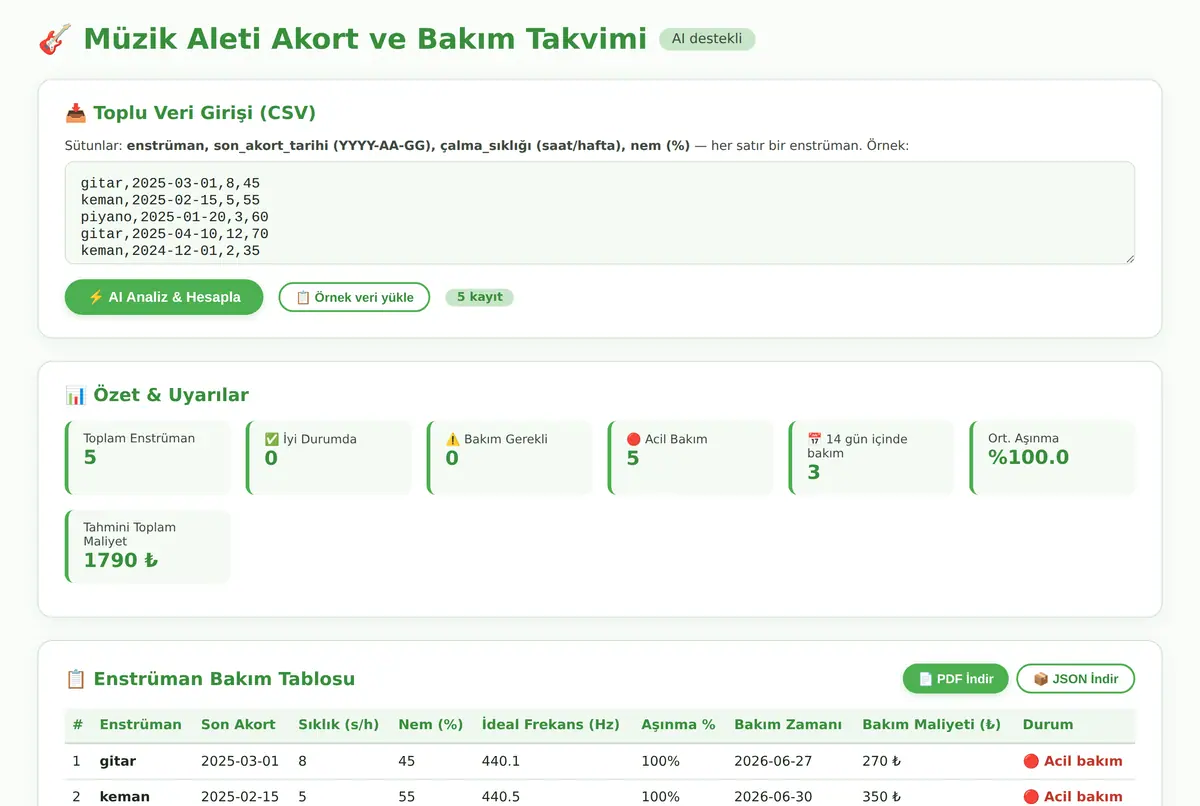Click the clipboard icon beside Enstrüman Bakım Tablosu
1200x806 pixels.
point(75,679)
